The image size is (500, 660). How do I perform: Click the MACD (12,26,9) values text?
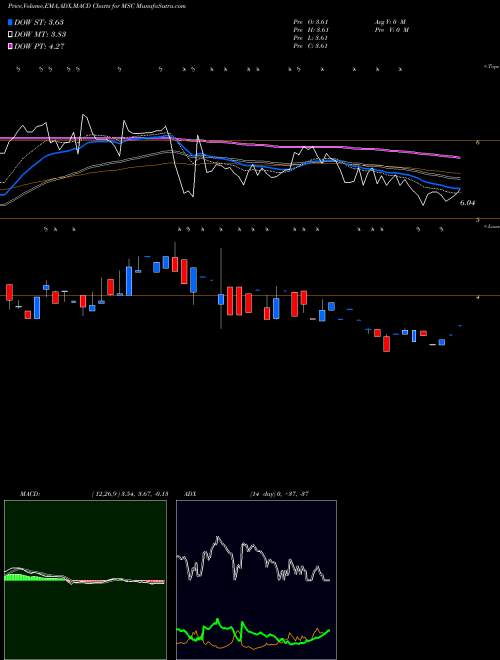129,494
